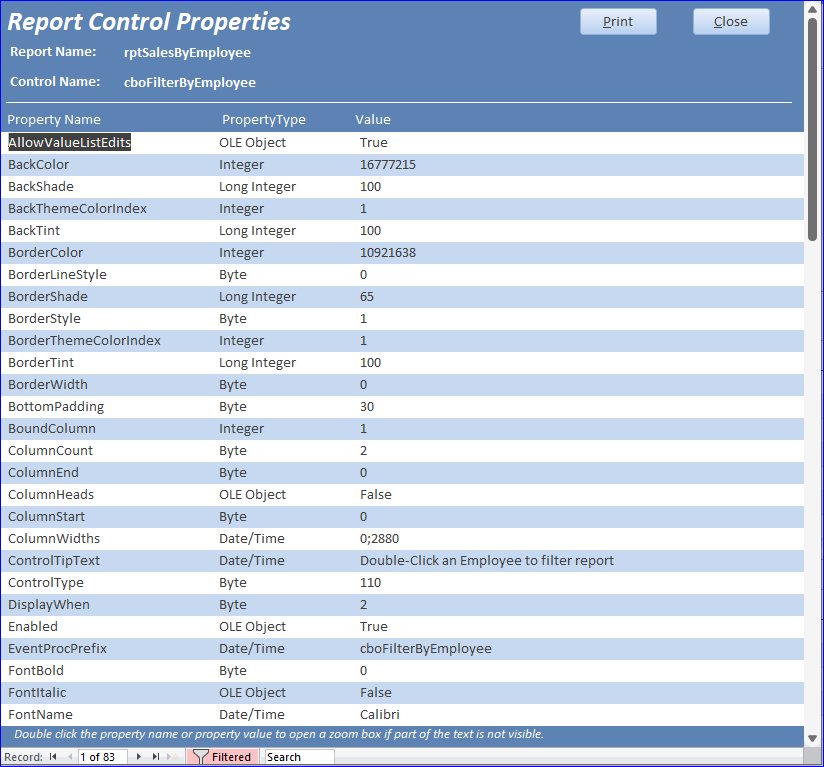824x767 pixels.
Task: Select the DisplayWhen property name
Action: point(49,606)
